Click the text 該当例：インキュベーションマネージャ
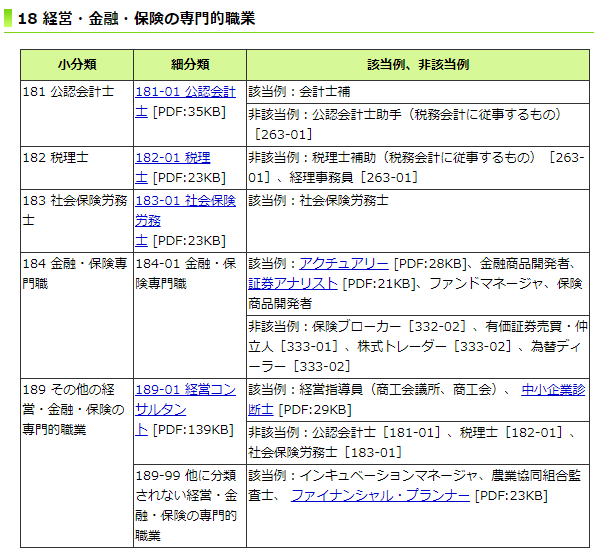602x558 pixels. 363,476
